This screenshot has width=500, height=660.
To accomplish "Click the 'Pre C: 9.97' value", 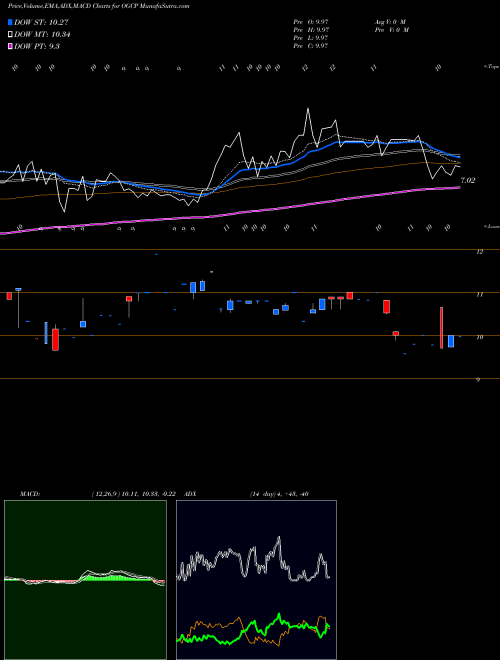I will 311,46.
